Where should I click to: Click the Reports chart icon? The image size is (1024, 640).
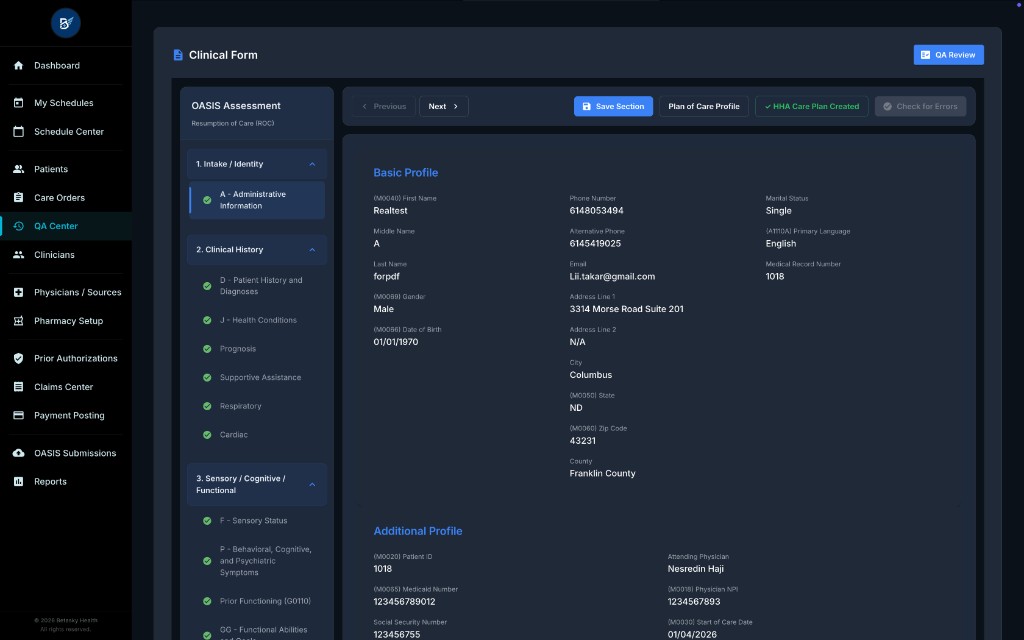point(18,481)
